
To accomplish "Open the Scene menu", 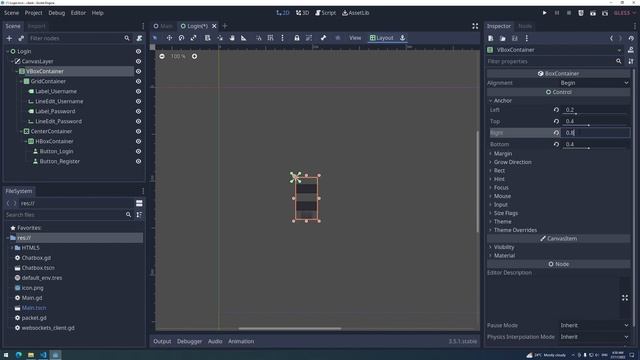I will click(11, 13).
